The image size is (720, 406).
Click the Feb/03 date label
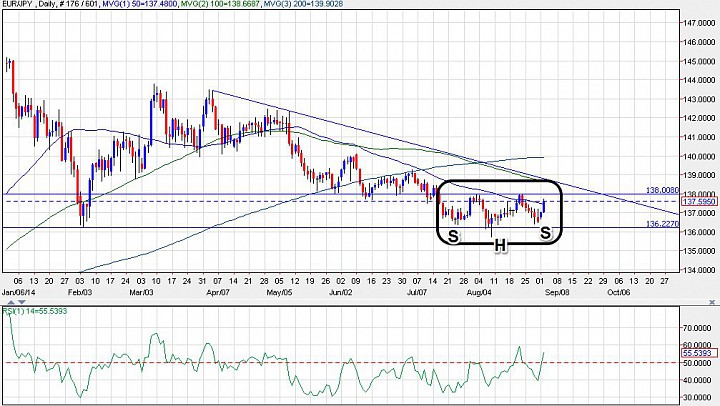[x=80, y=292]
